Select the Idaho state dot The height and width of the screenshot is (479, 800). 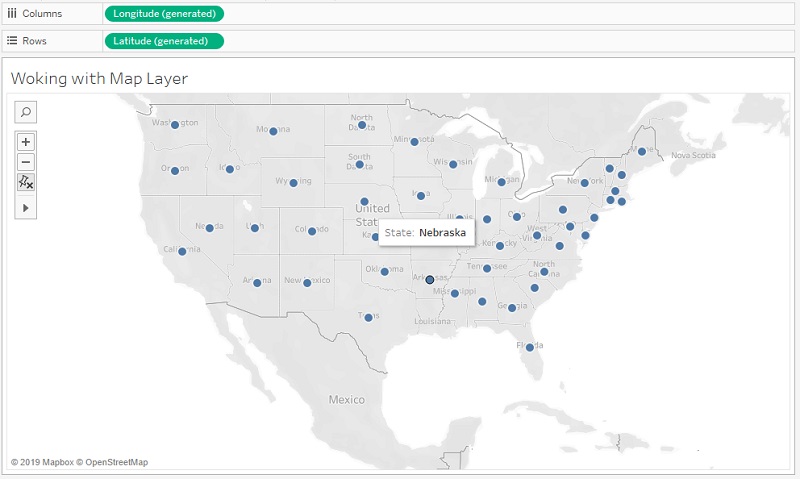point(230,169)
